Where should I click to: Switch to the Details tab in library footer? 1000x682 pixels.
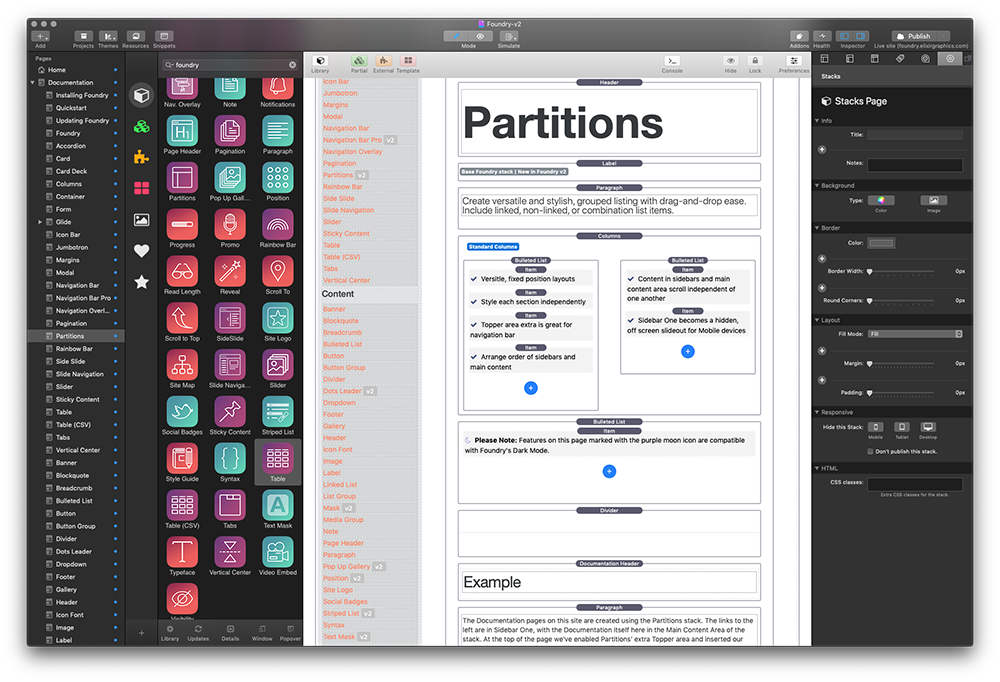tap(230, 633)
